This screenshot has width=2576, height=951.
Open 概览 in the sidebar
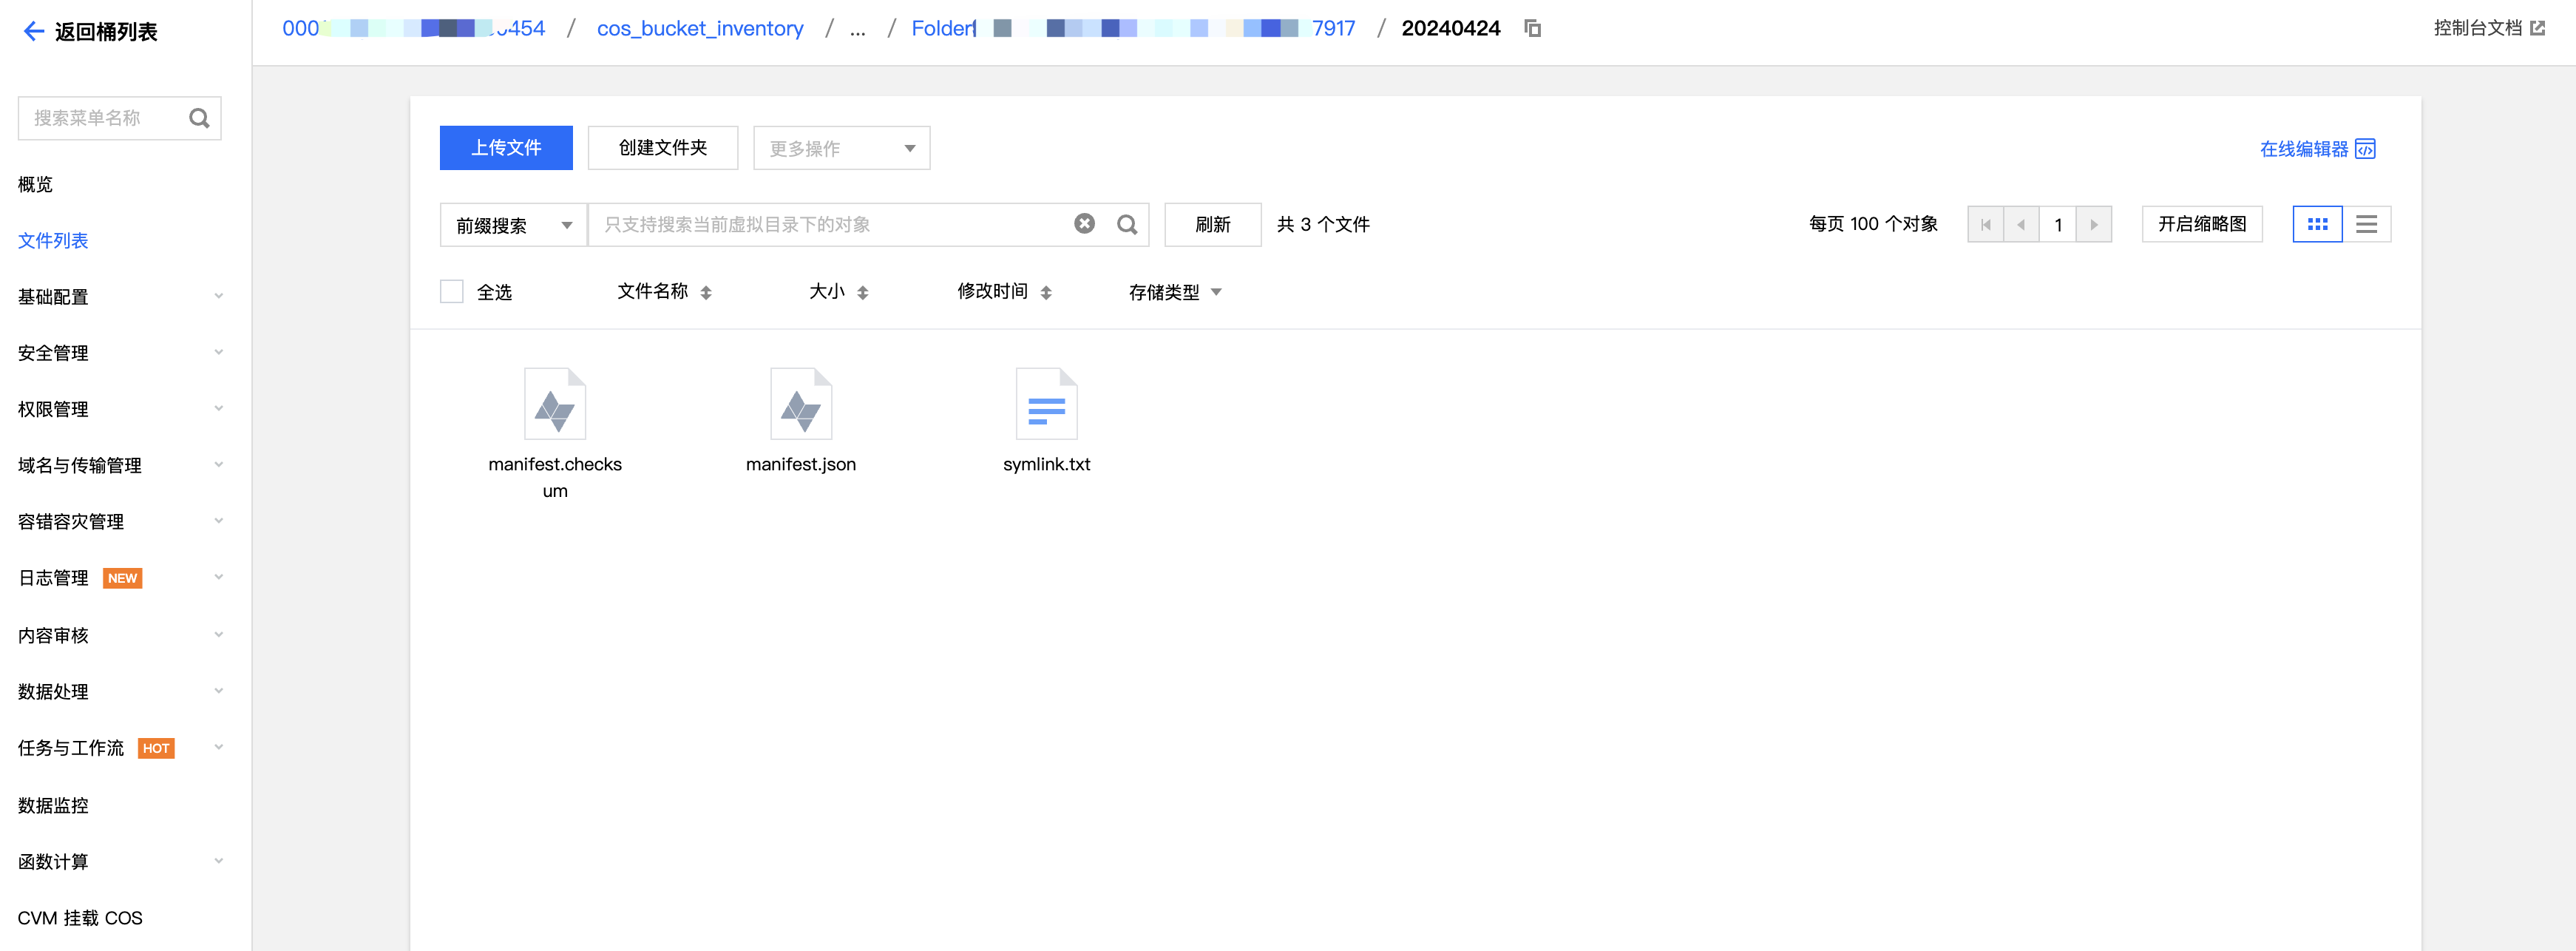[x=36, y=185]
